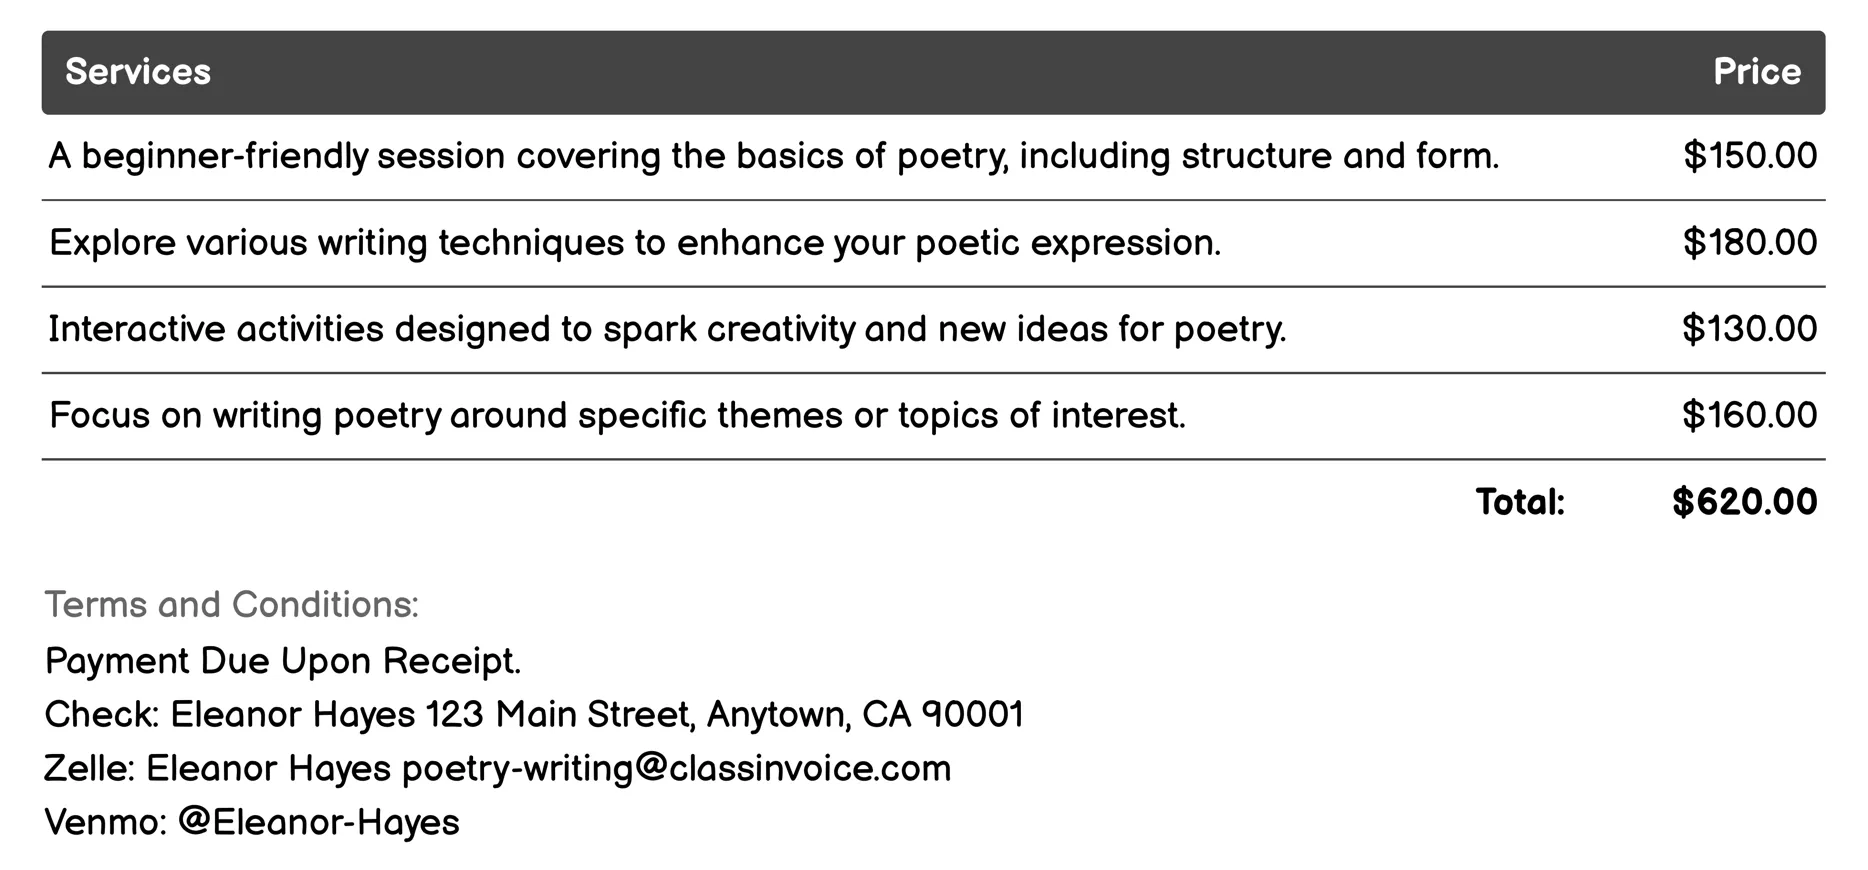1868x870 pixels.
Task: Click the Services column header
Action: click(138, 72)
